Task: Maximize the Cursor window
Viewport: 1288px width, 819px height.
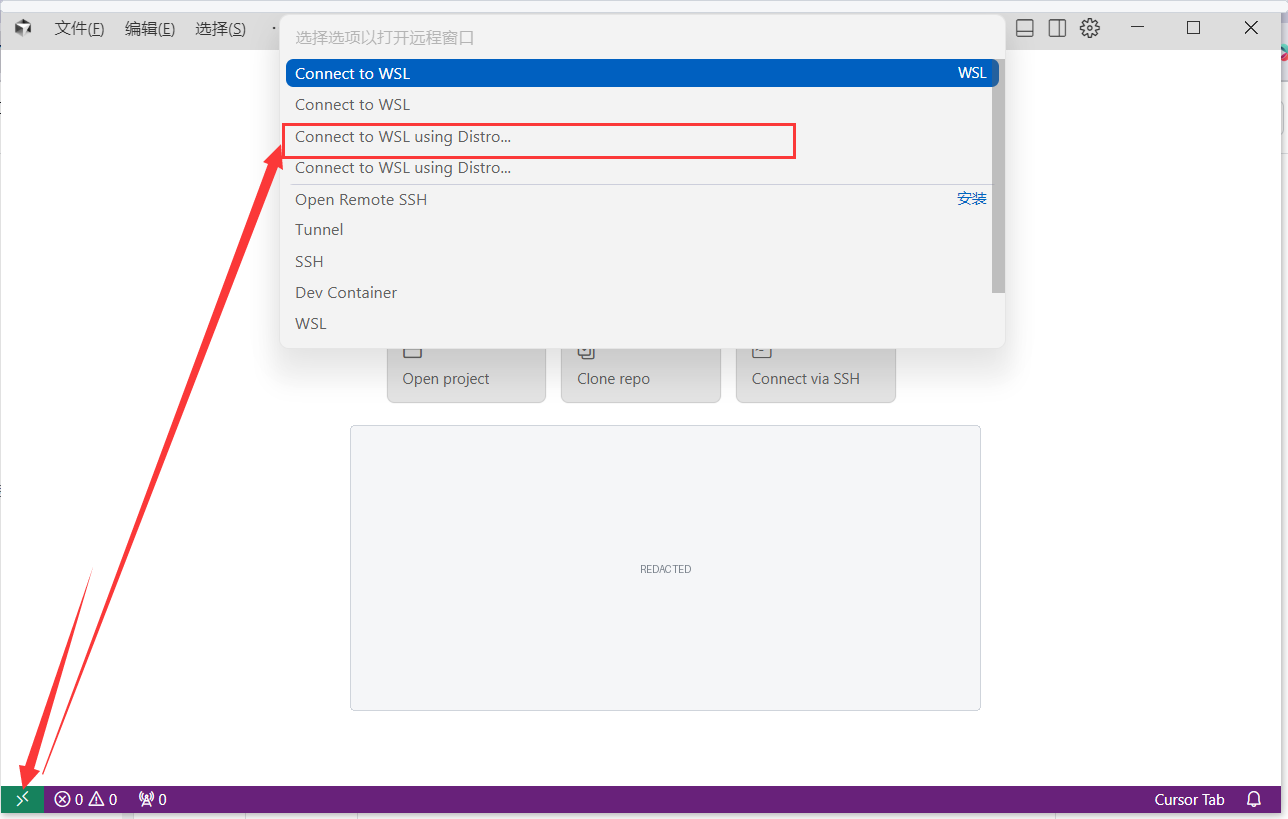Action: 1193,28
